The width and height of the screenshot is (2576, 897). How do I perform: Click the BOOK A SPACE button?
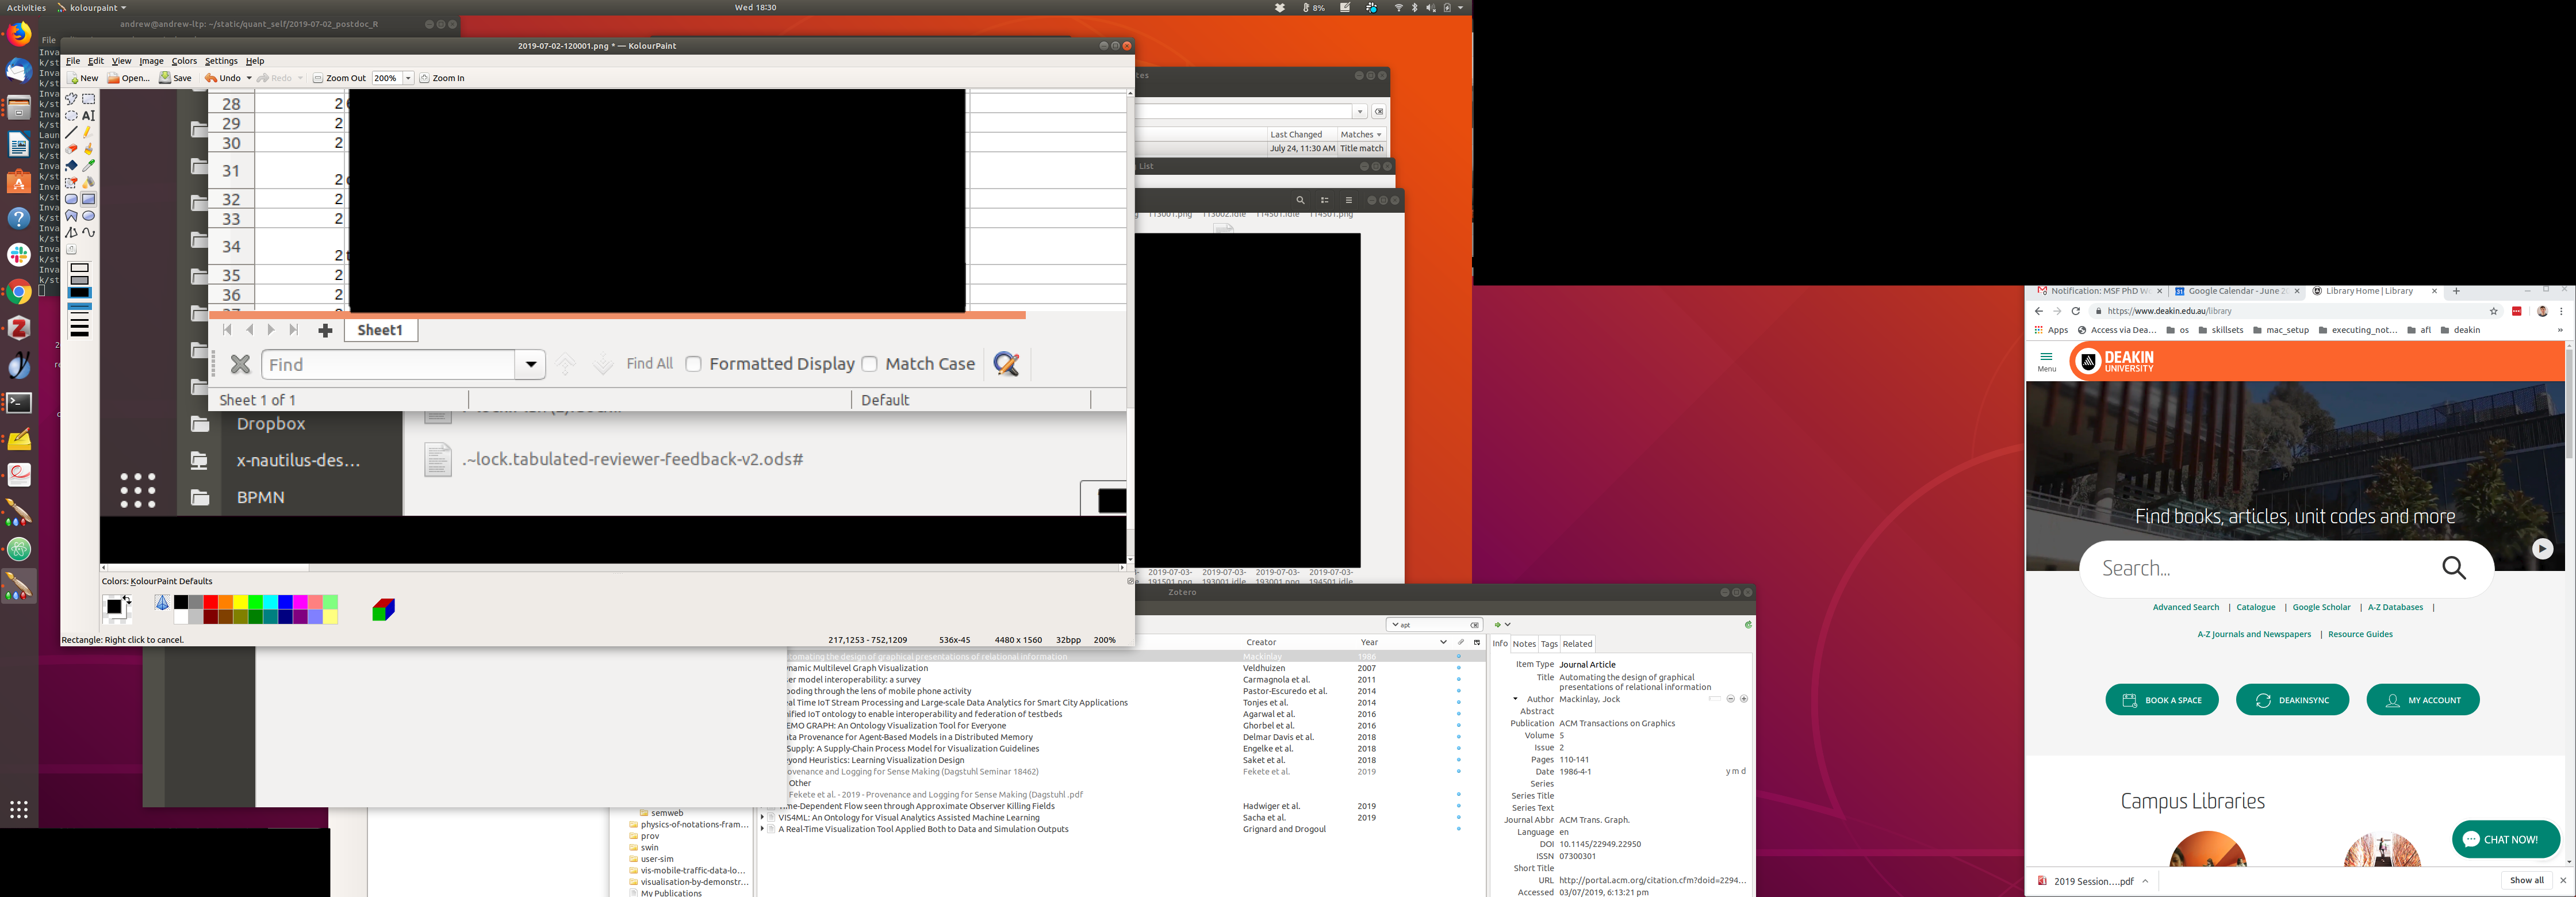point(2161,700)
